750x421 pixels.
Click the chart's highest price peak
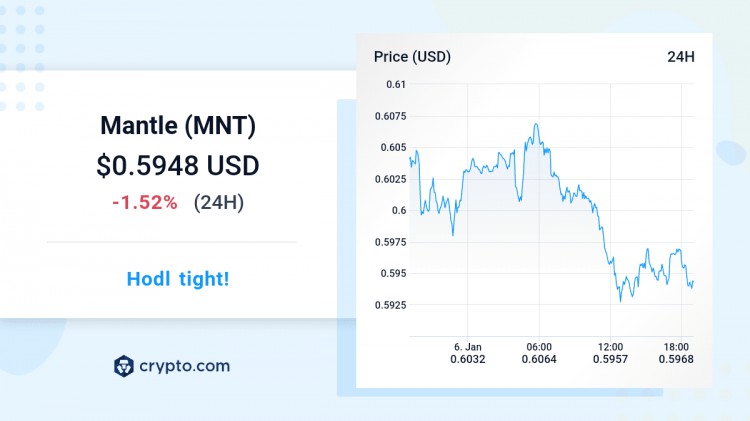point(536,125)
